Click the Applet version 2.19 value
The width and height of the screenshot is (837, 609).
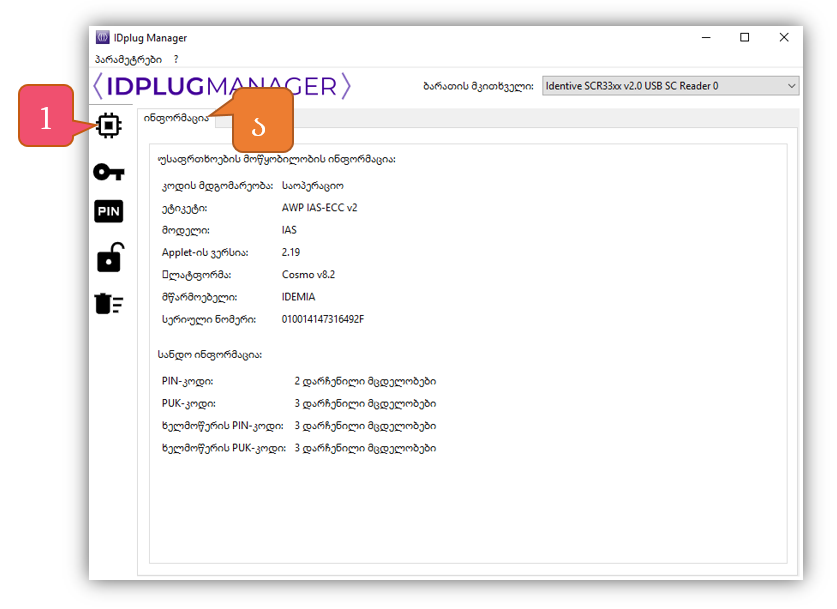pos(291,252)
